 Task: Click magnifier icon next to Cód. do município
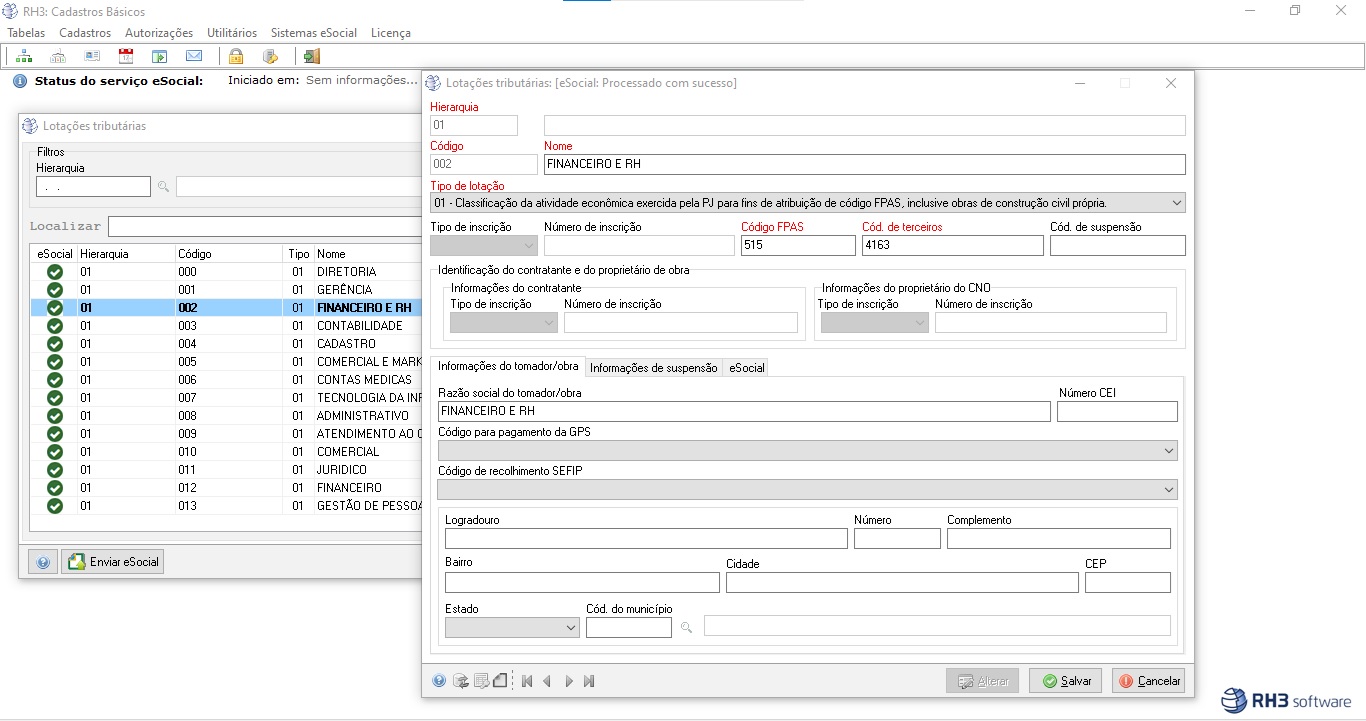[686, 627]
